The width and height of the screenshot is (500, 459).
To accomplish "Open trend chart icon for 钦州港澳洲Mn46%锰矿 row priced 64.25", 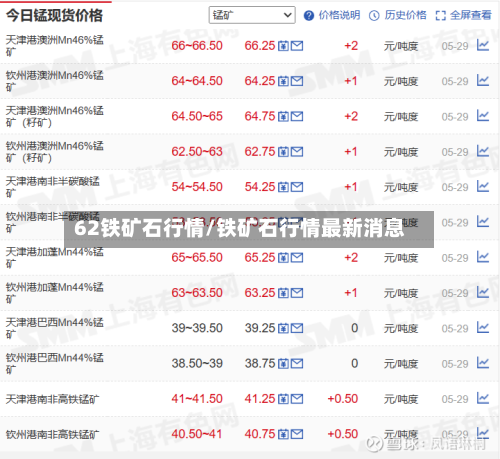I will click(x=483, y=81).
